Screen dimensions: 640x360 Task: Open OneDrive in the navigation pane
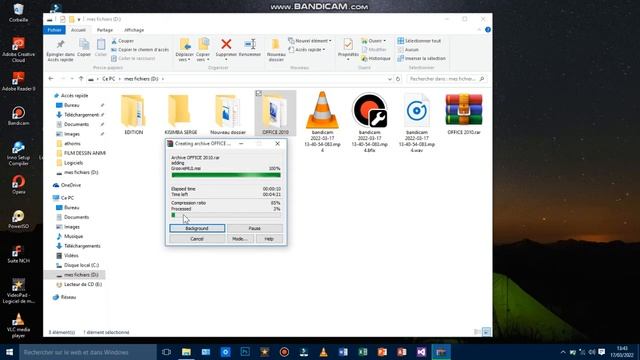(x=71, y=185)
